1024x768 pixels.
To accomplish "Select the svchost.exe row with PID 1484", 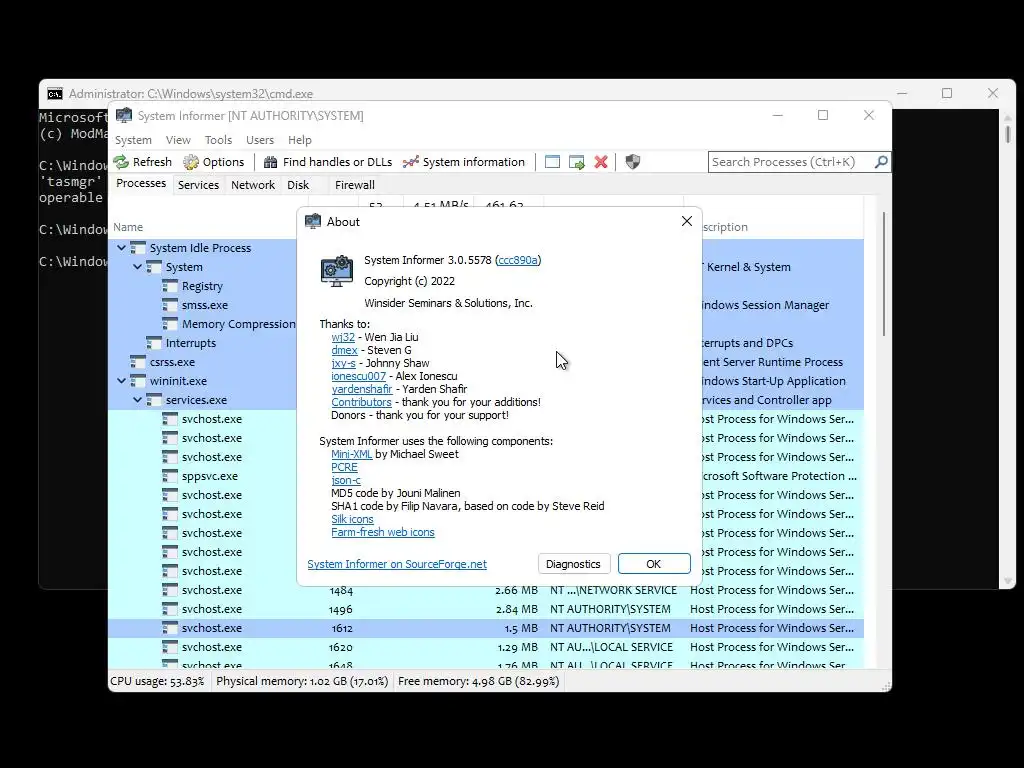I will (486, 590).
